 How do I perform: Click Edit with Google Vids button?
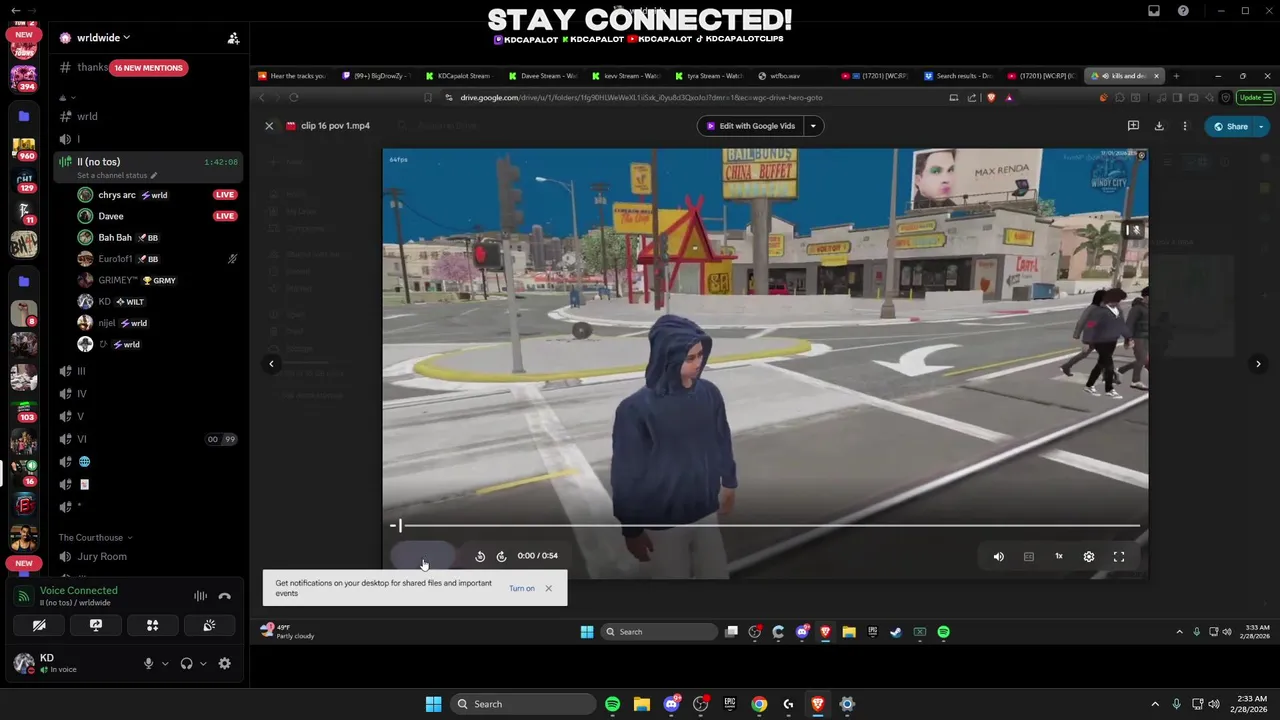coord(750,126)
